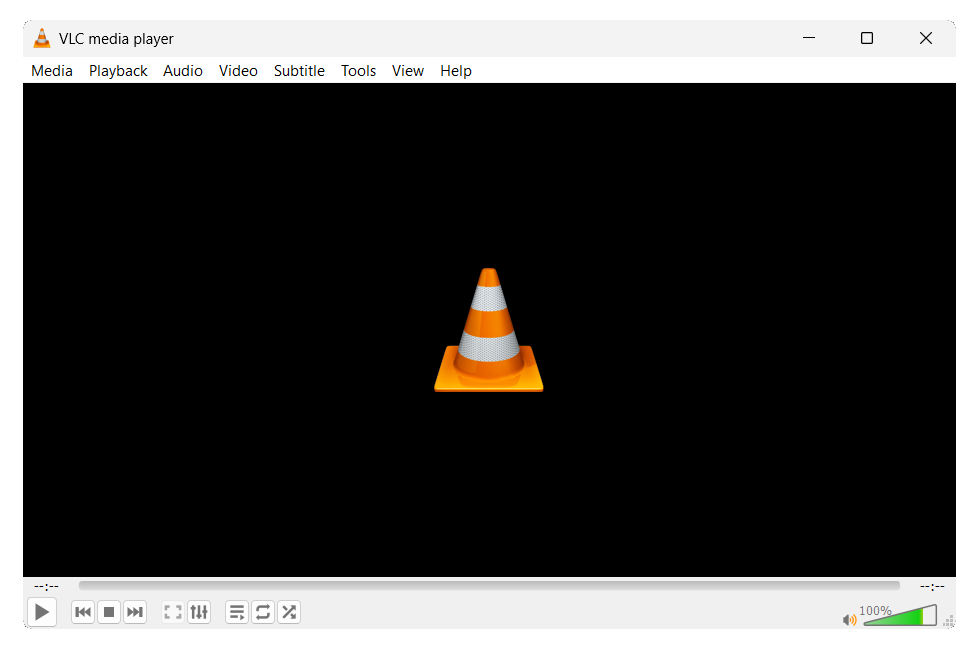Open the Tools menu
The width and height of the screenshot is (975, 652).
358,71
